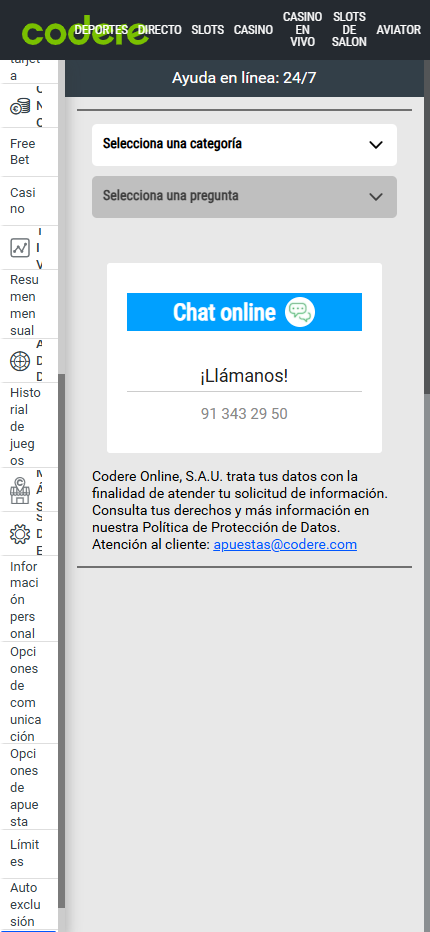Click the phone number 91 343 29 50
Screen dimensions: 430x932
click(244, 414)
